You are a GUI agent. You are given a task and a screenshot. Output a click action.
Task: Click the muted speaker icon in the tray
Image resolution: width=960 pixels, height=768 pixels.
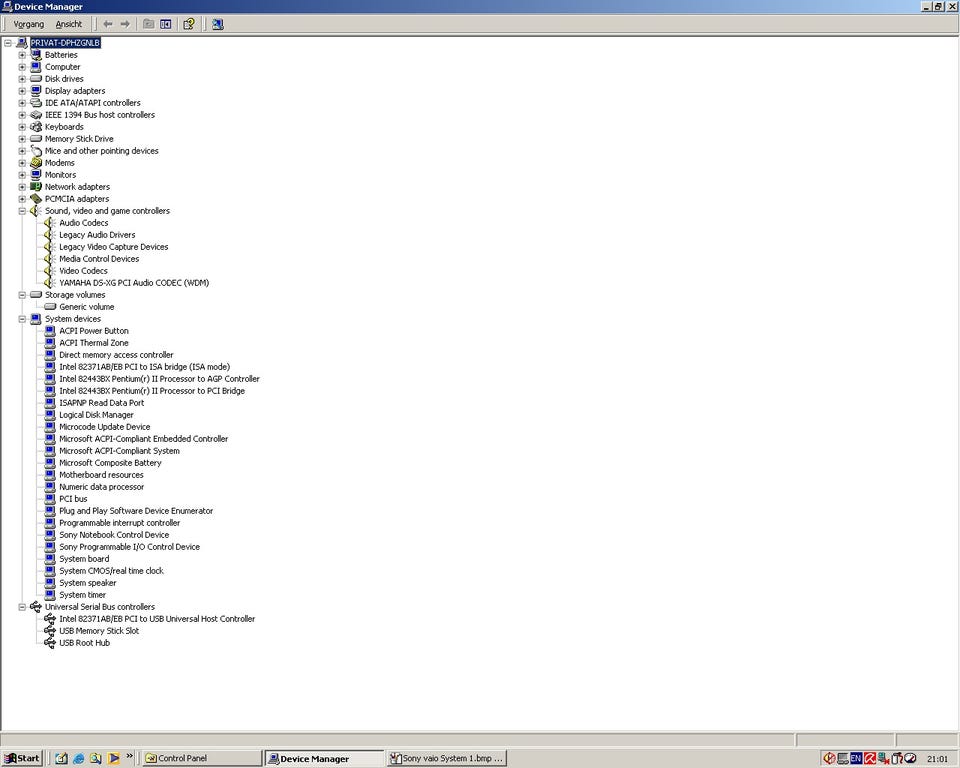tap(829, 758)
